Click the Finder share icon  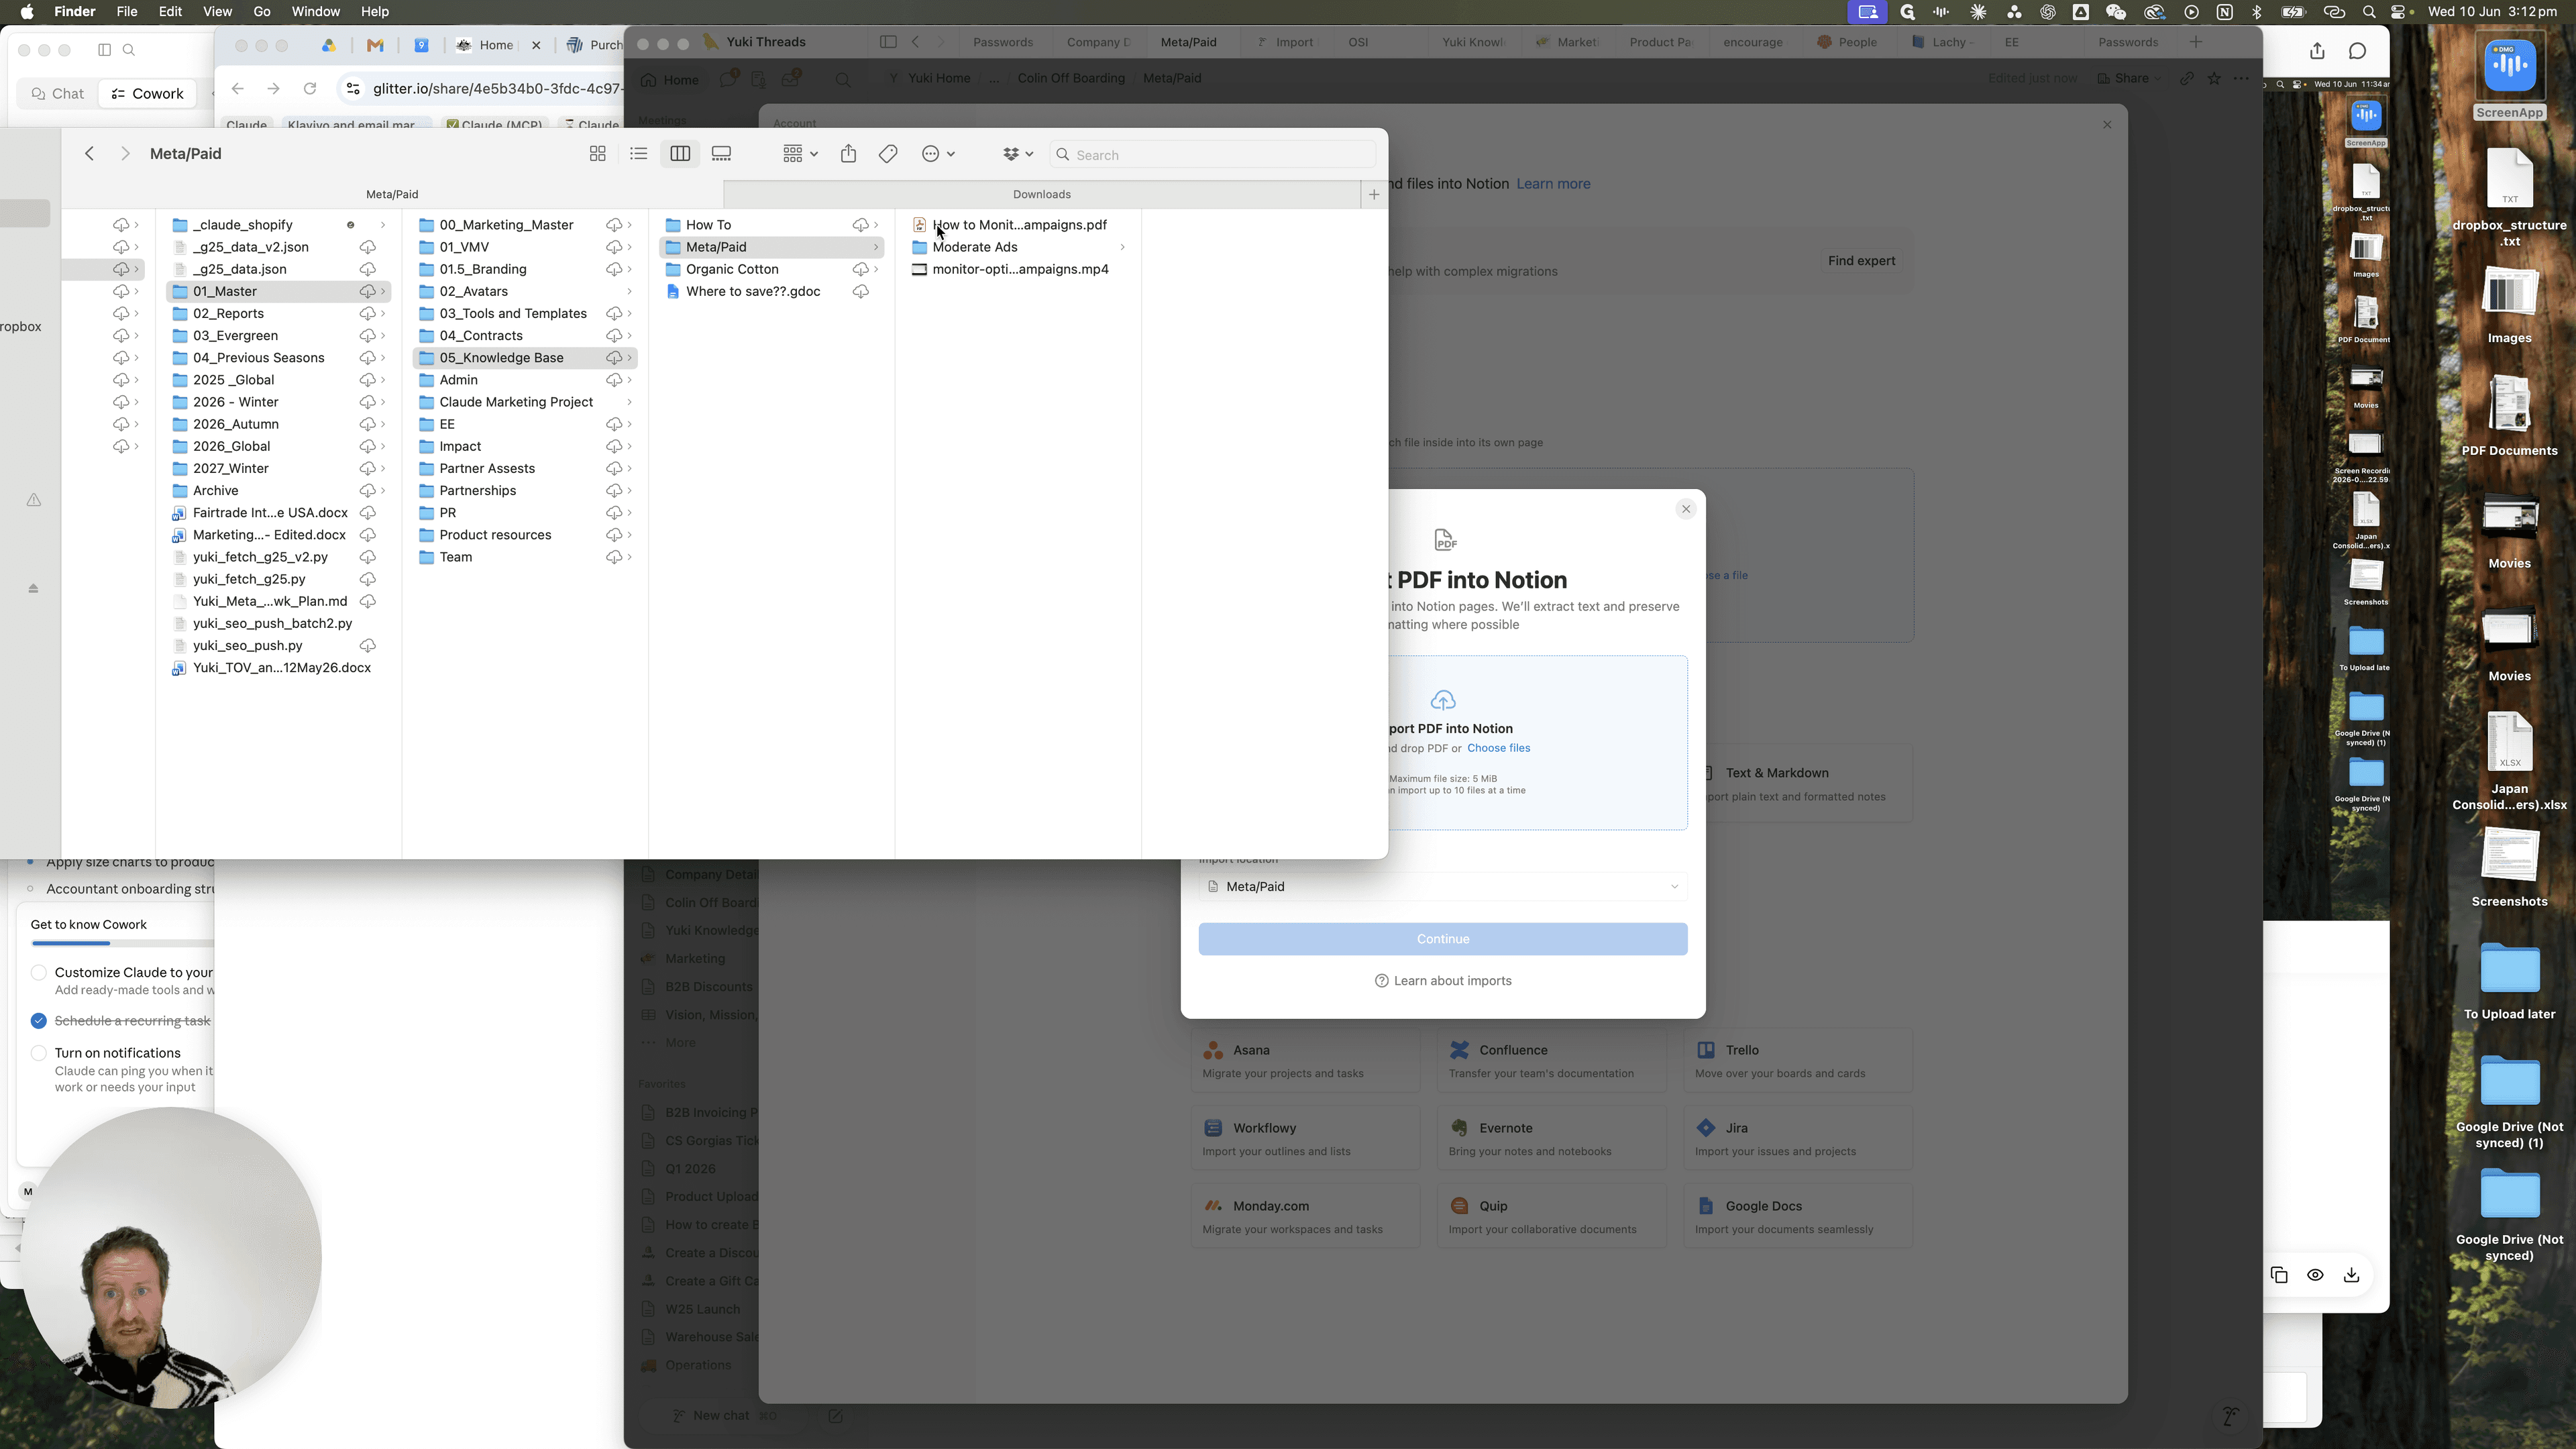tap(848, 154)
